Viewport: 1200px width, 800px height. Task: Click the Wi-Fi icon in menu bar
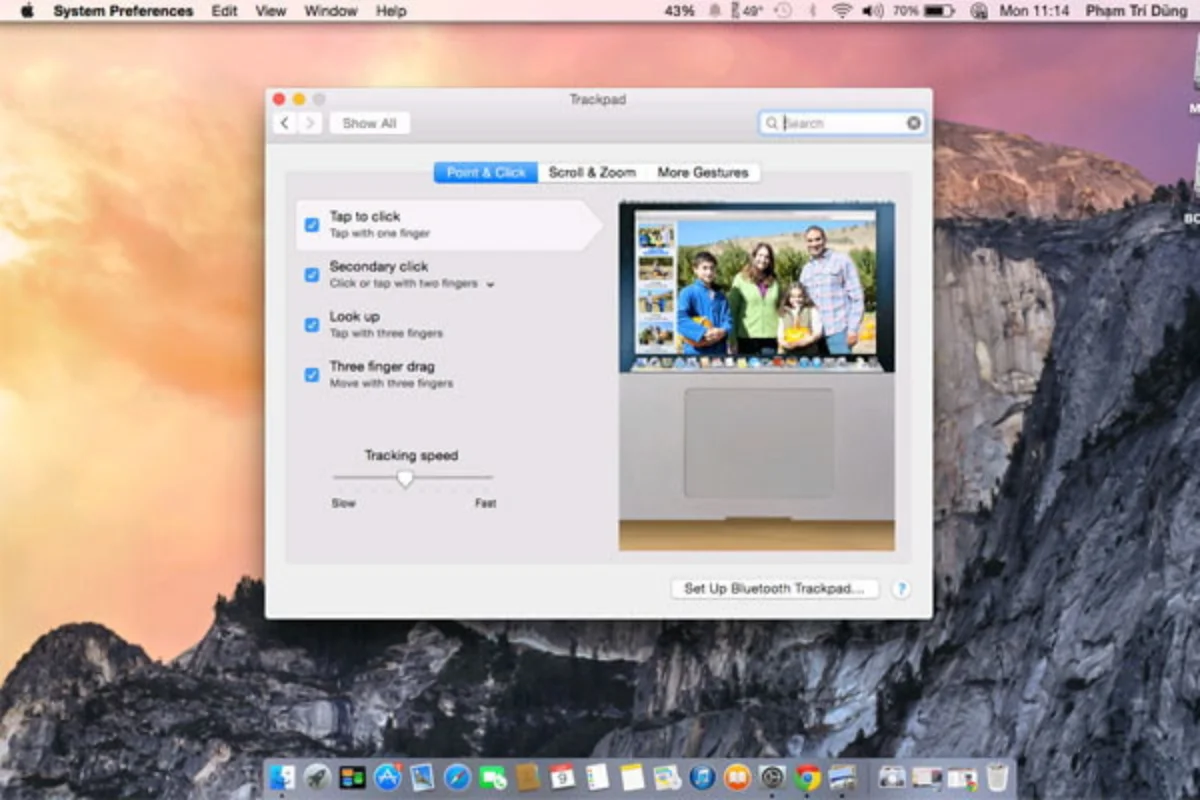click(x=841, y=11)
